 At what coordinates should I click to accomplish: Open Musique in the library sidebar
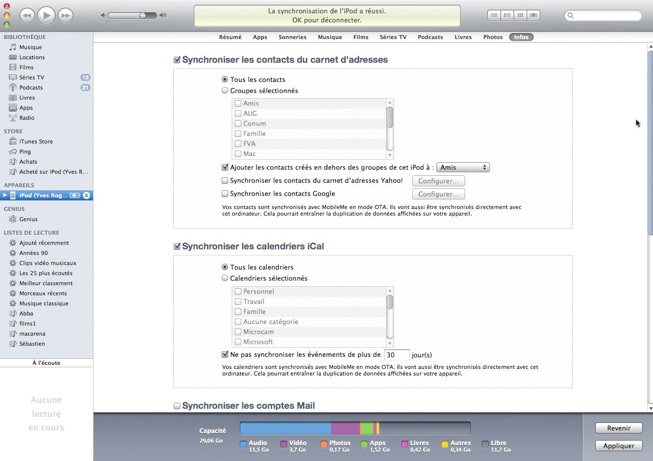point(30,47)
